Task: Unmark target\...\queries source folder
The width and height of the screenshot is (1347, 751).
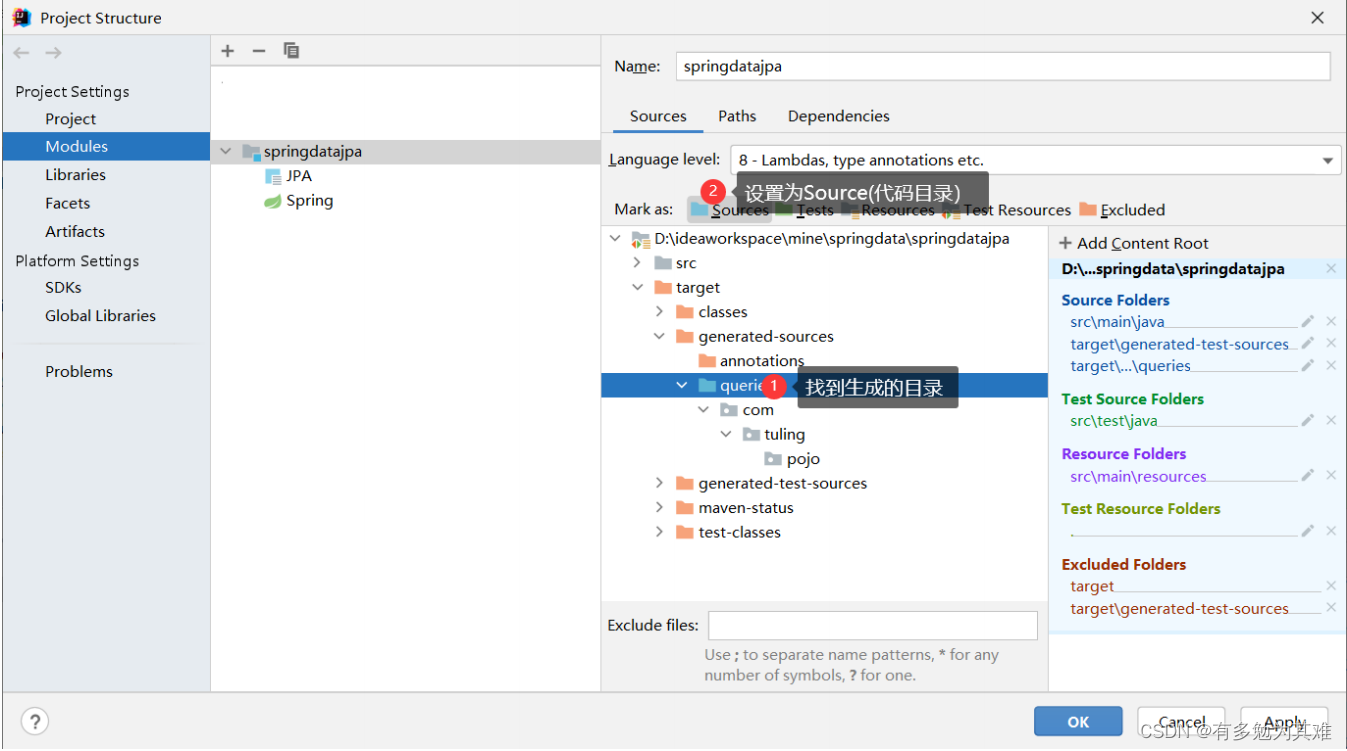Action: (1331, 366)
